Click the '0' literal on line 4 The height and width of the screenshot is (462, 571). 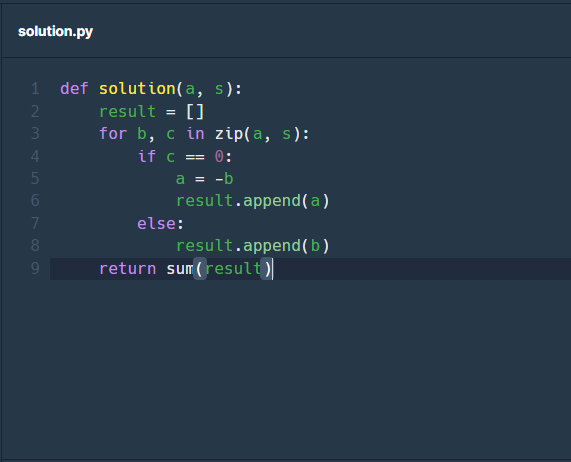tap(219, 157)
